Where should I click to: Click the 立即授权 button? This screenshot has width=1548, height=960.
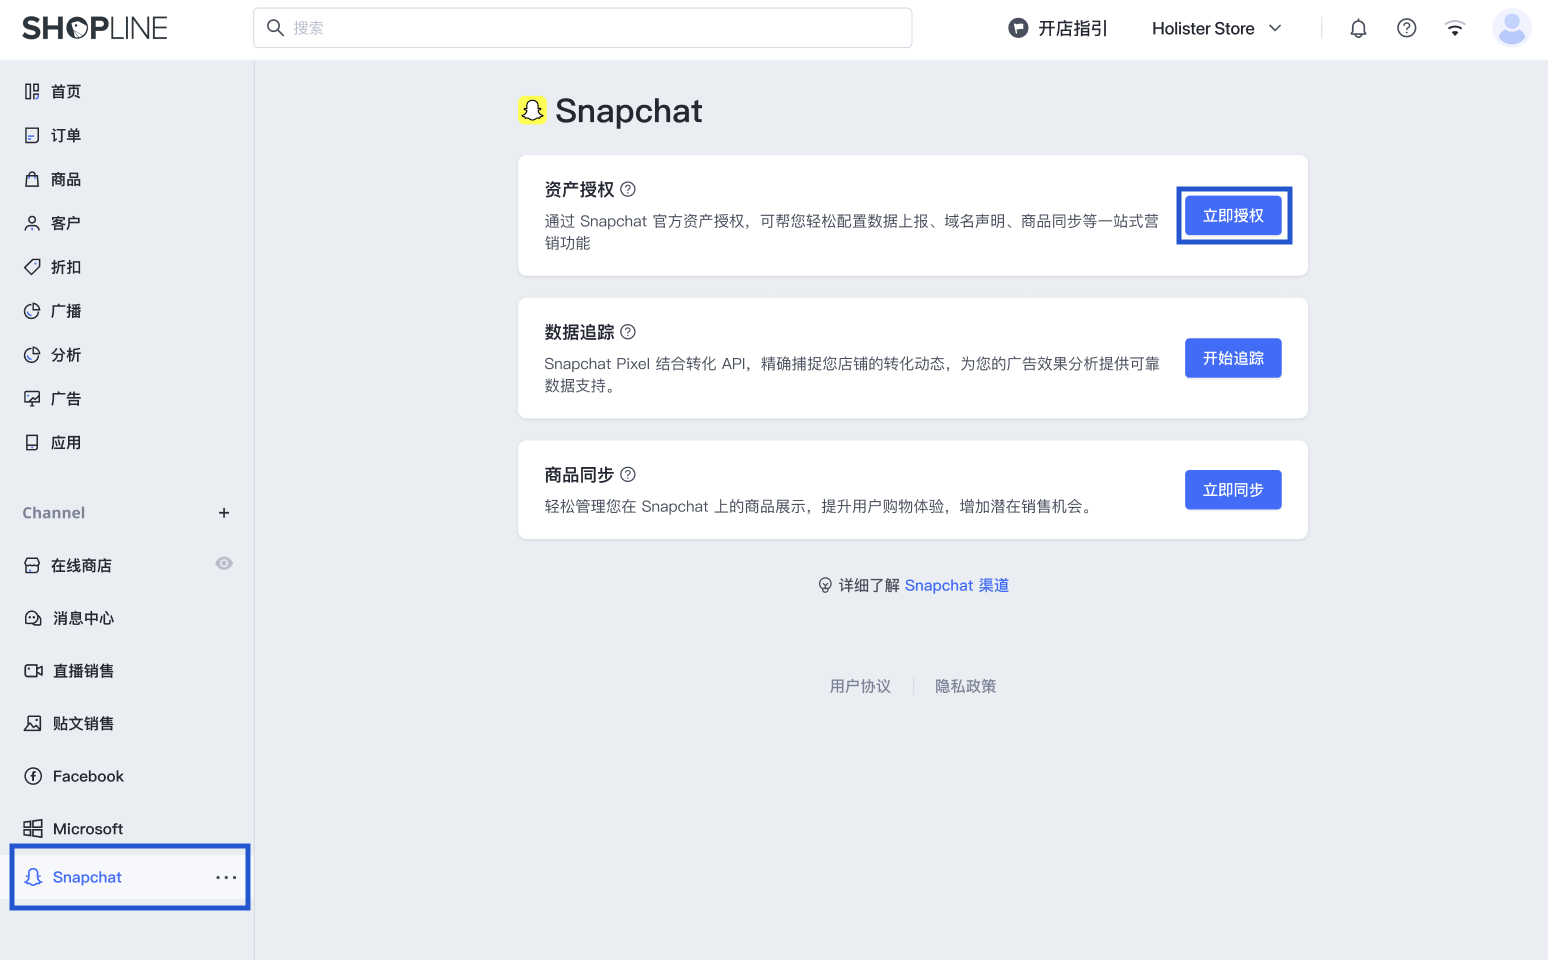(x=1233, y=215)
